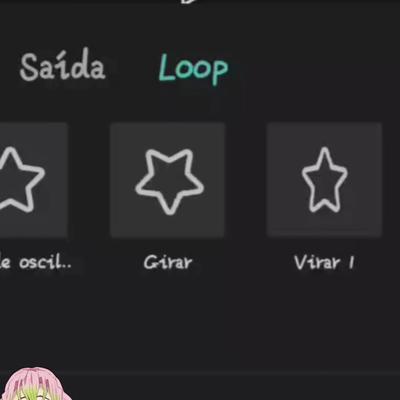Activate the gray Saída heading

pyautogui.click(x=62, y=65)
